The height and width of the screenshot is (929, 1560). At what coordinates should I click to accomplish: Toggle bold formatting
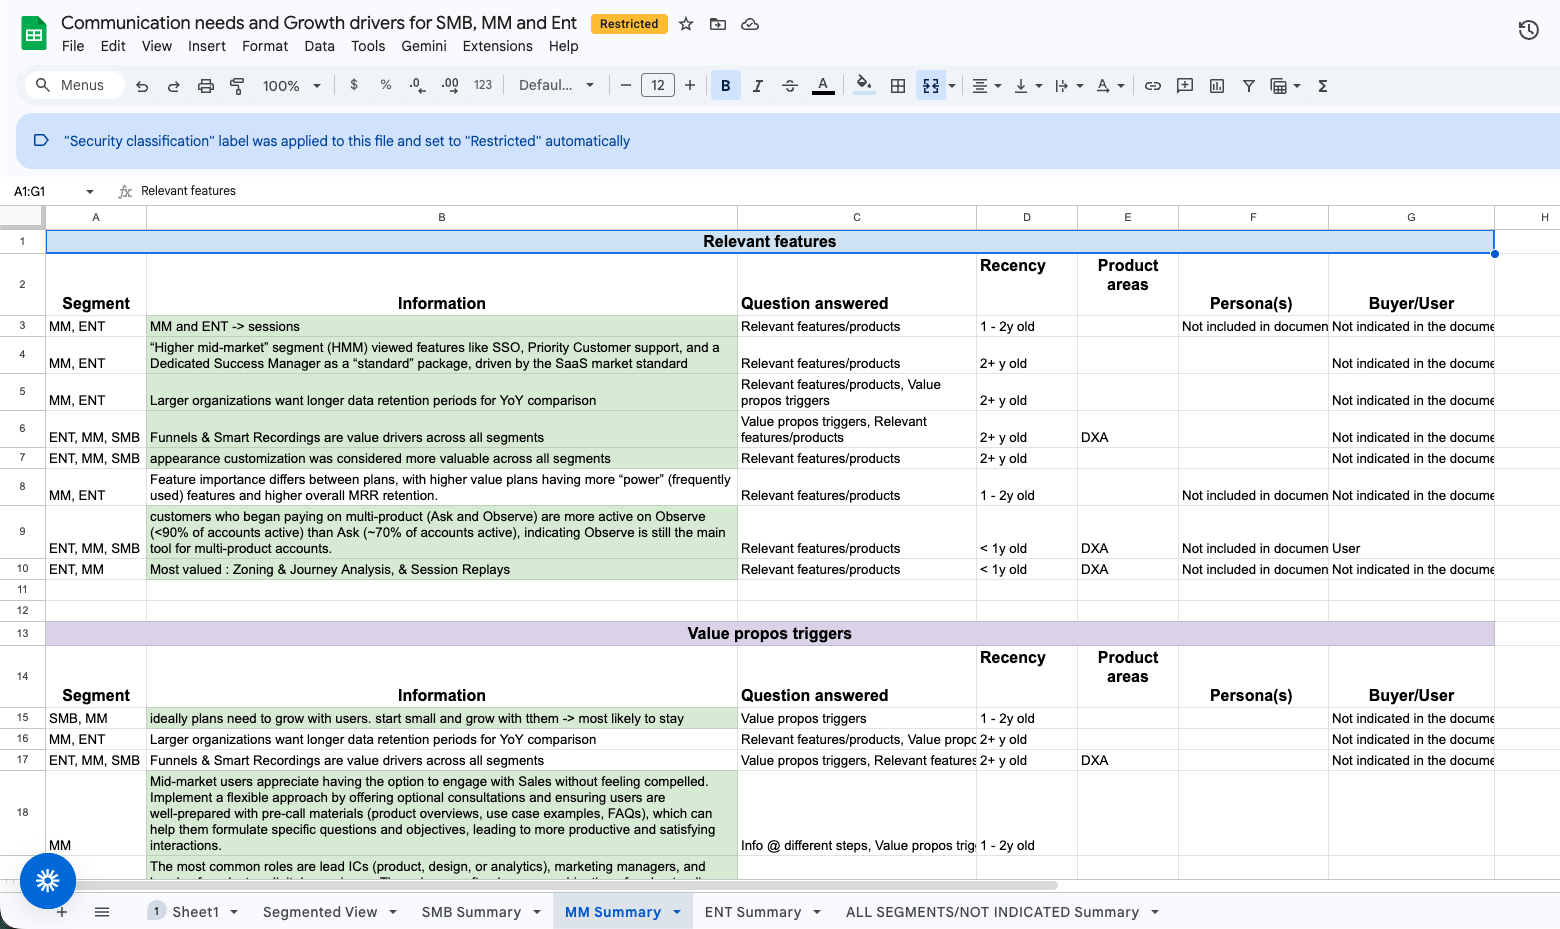tap(726, 86)
